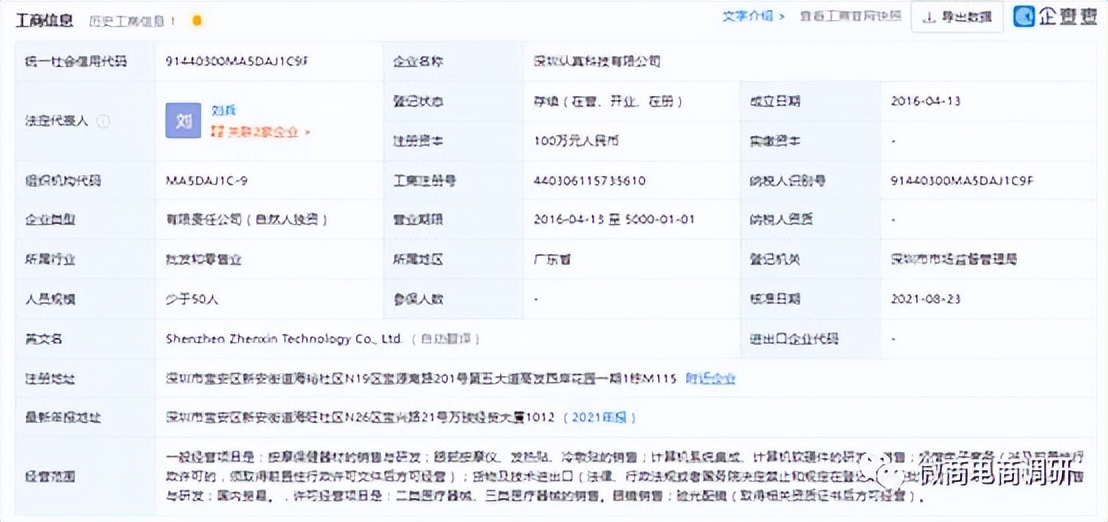Viewport: 1108px width, 522px height.
Task: Open the 关联2家企业 link
Action: click(261, 131)
